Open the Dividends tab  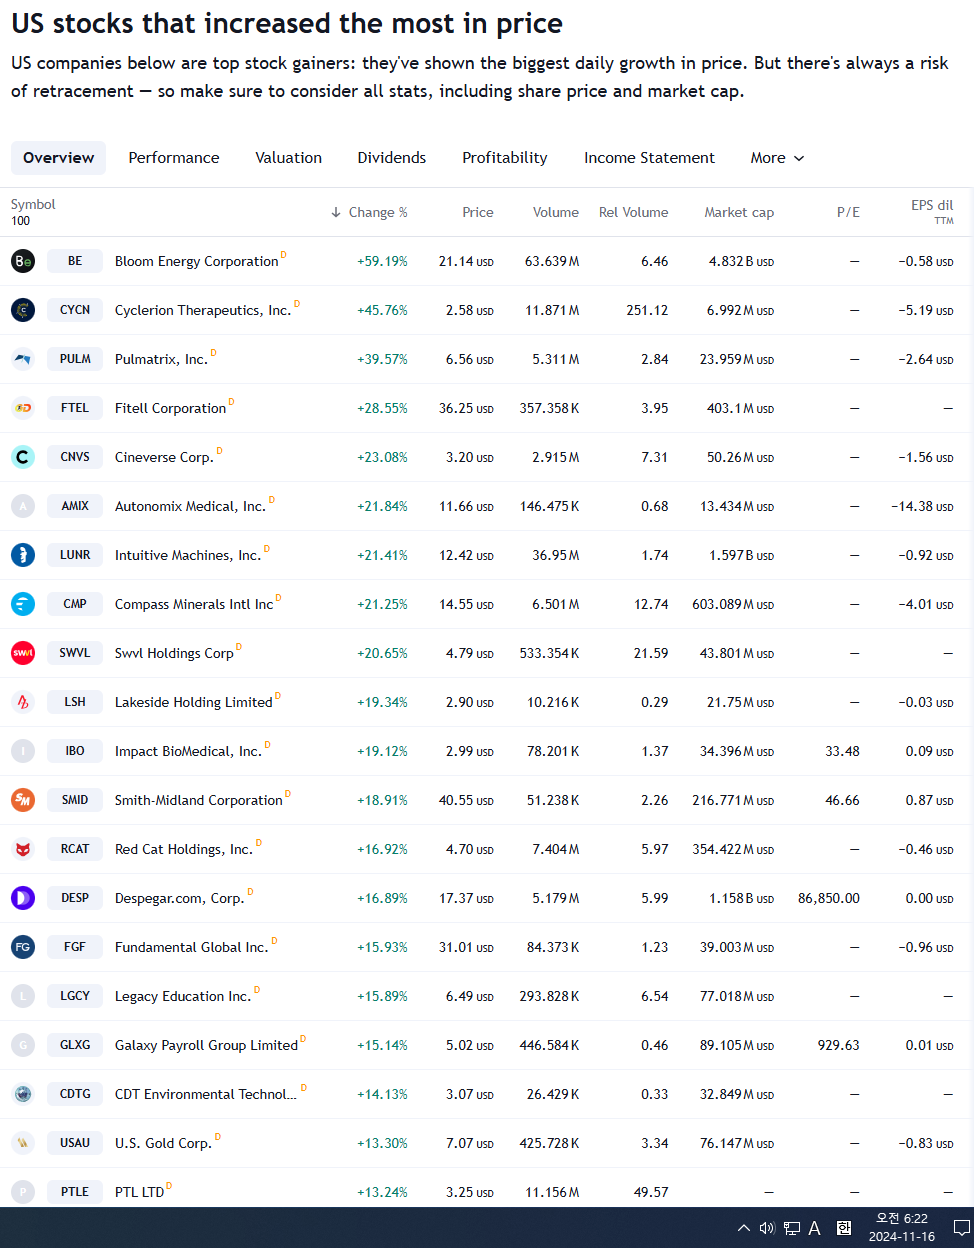pyautogui.click(x=392, y=158)
